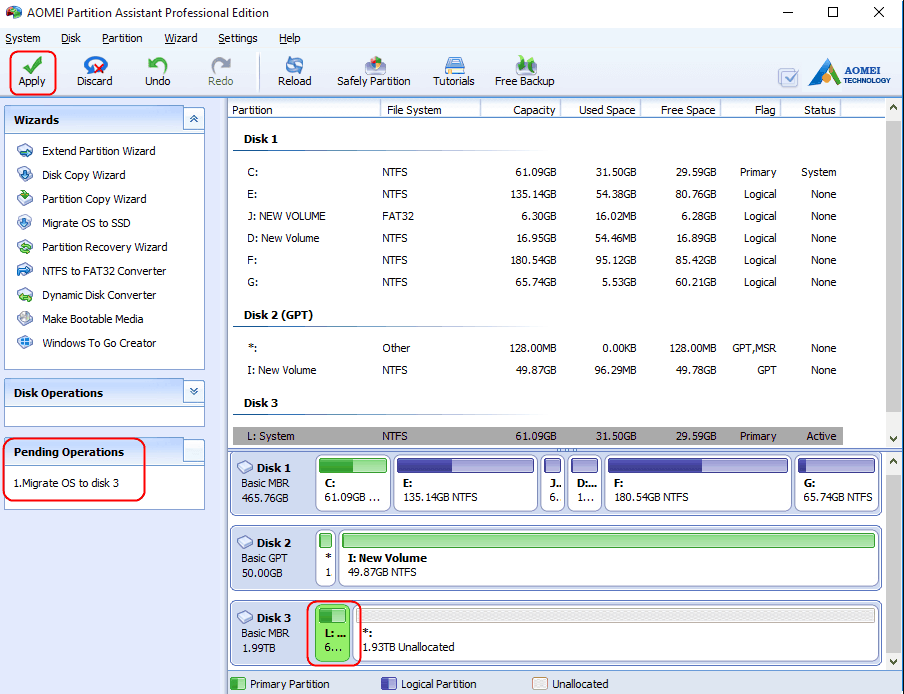Undo the last operation
The width and height of the screenshot is (904, 694).
click(157, 72)
